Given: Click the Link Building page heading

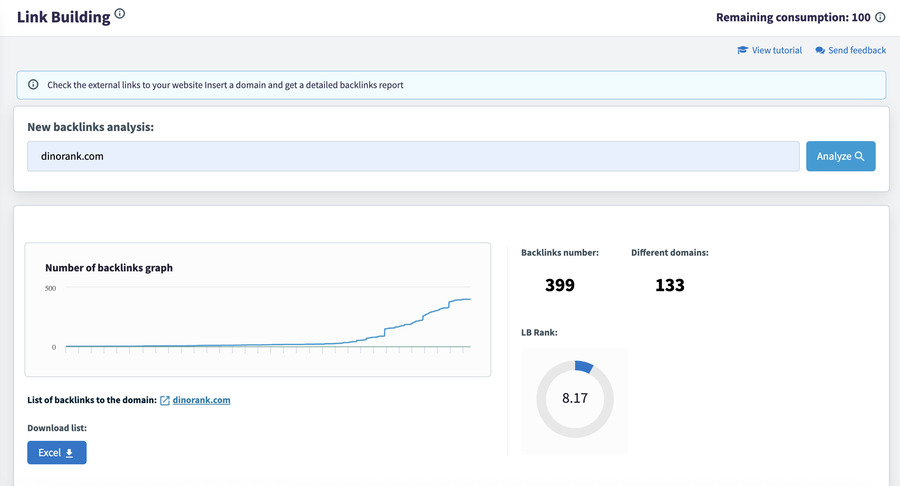Looking at the screenshot, I should (x=64, y=17).
